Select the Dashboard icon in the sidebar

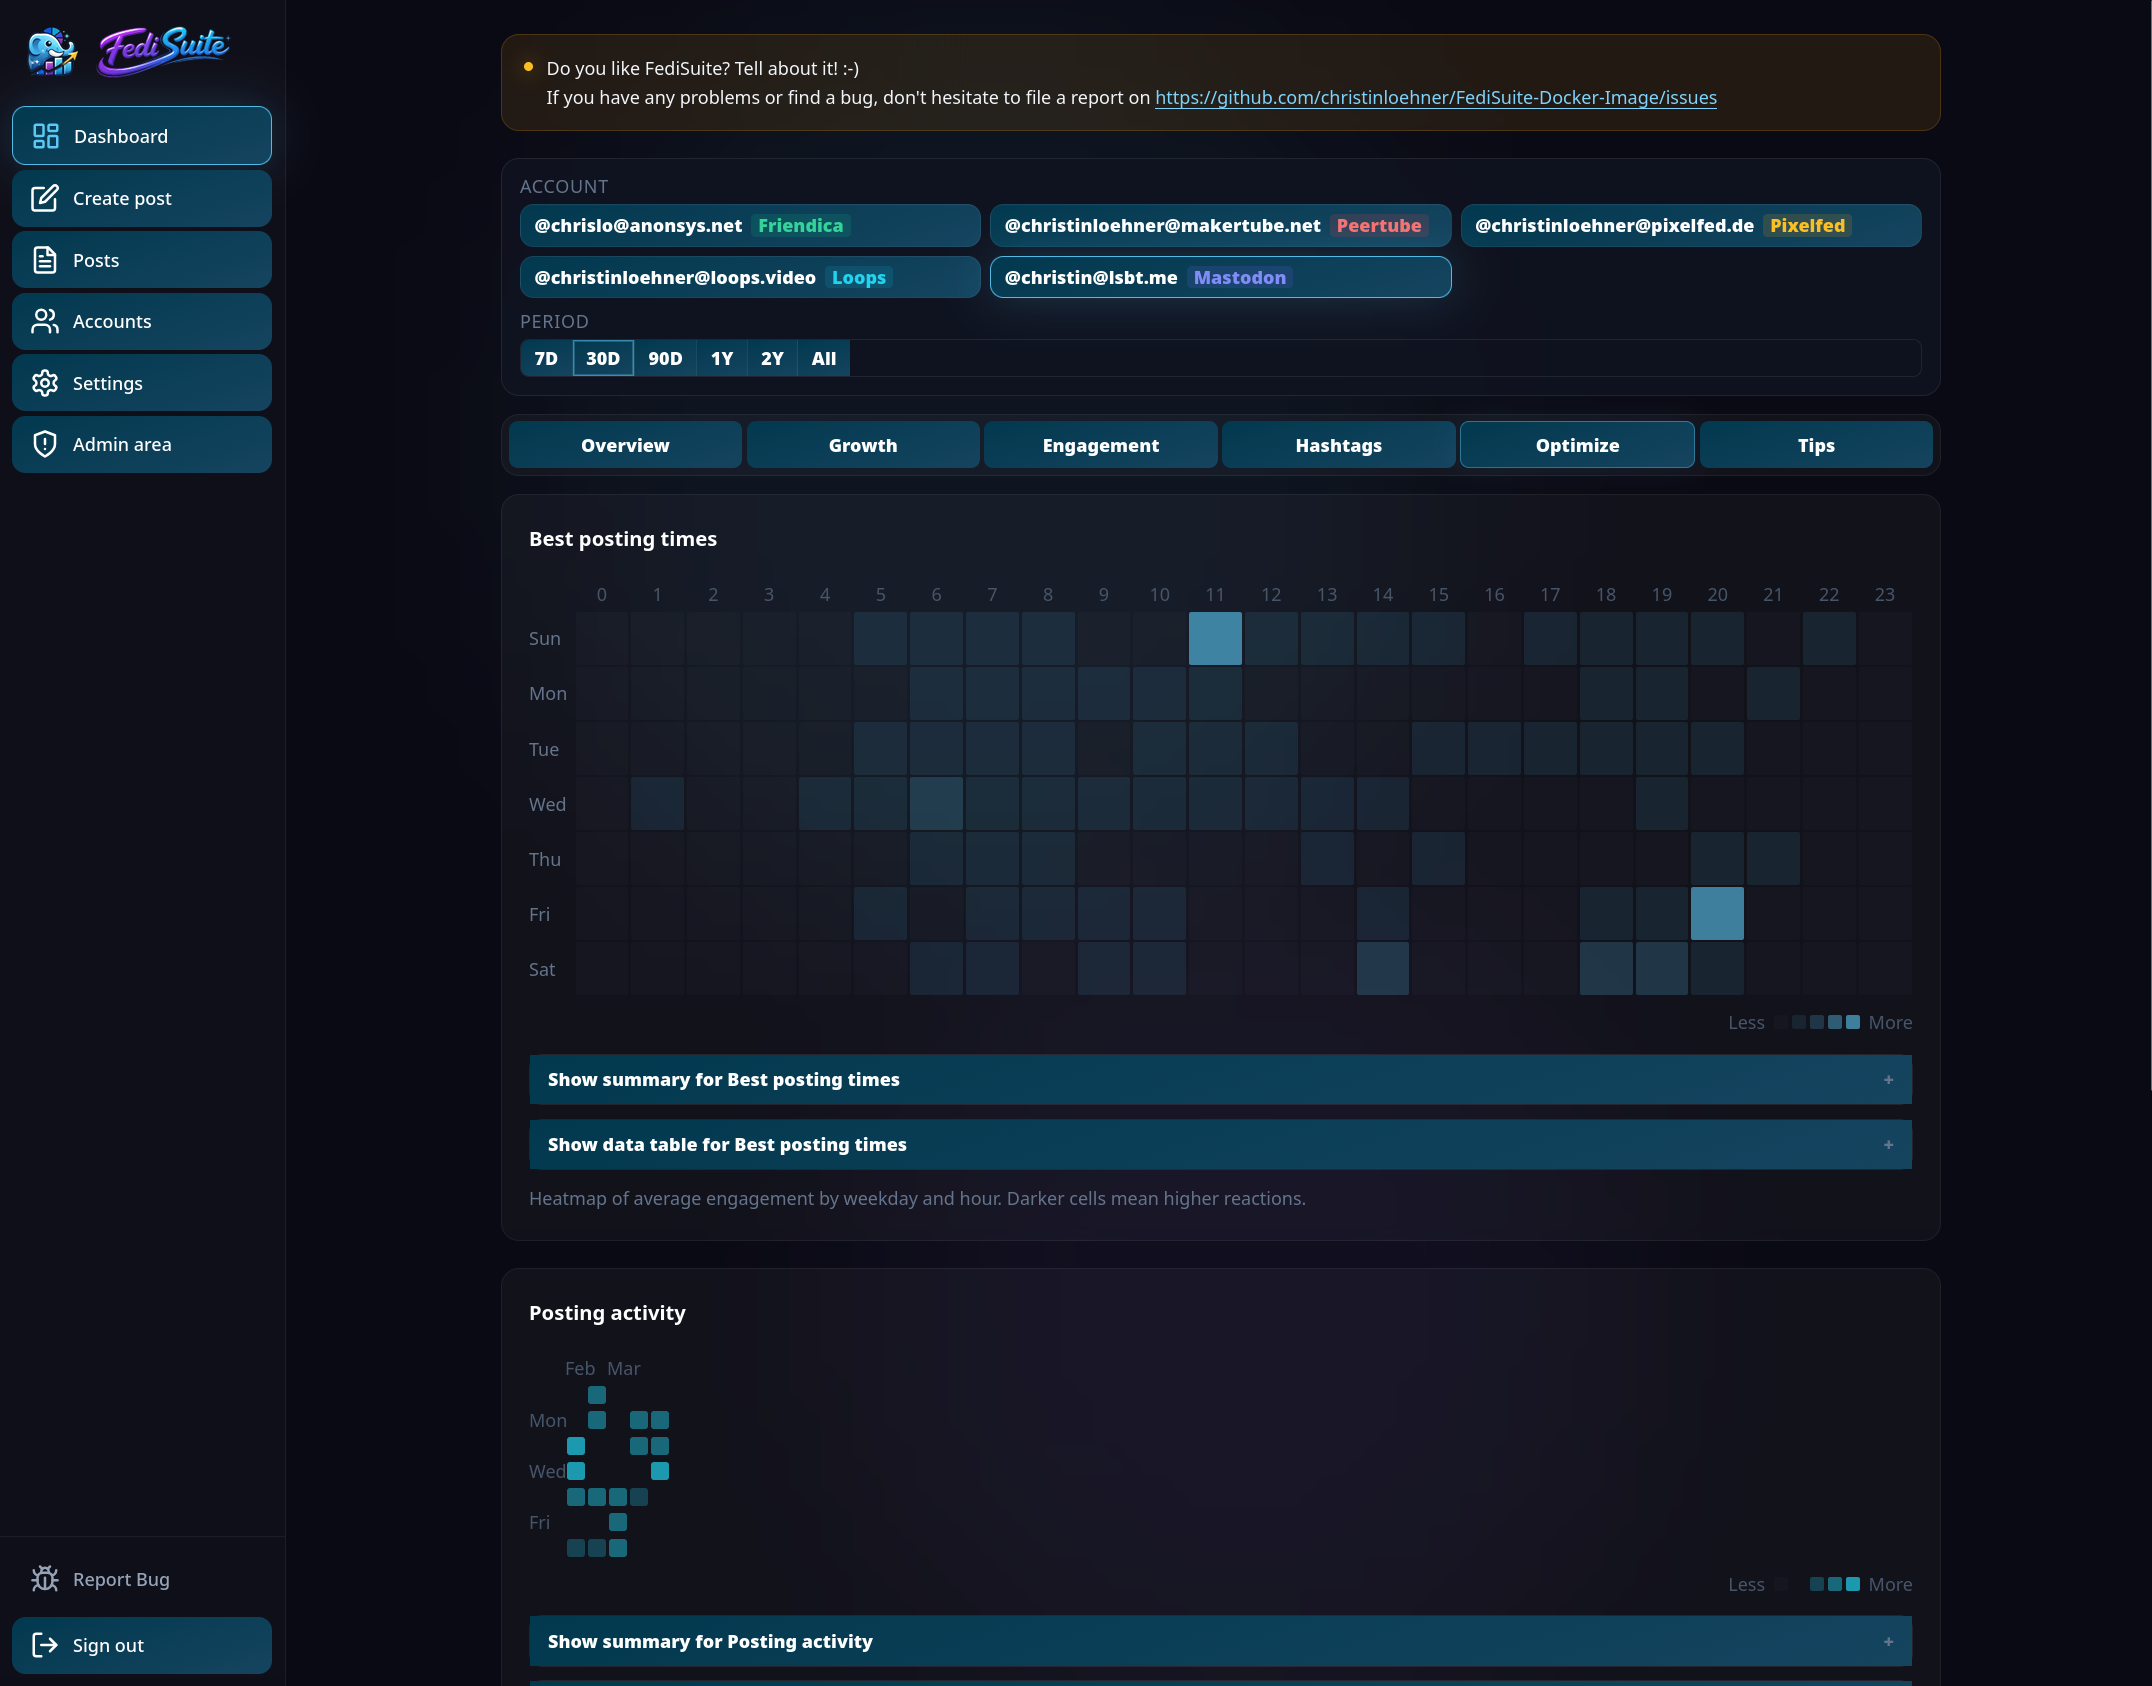(46, 135)
